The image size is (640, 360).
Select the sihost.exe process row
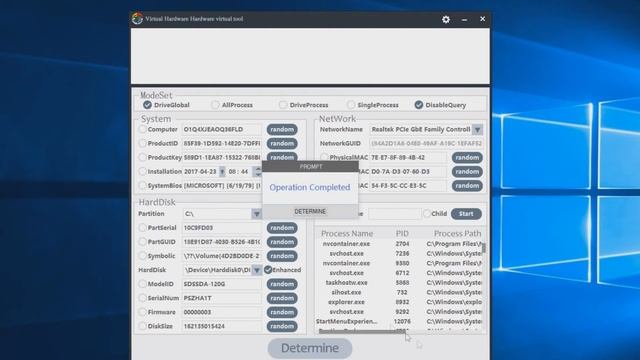click(399, 292)
